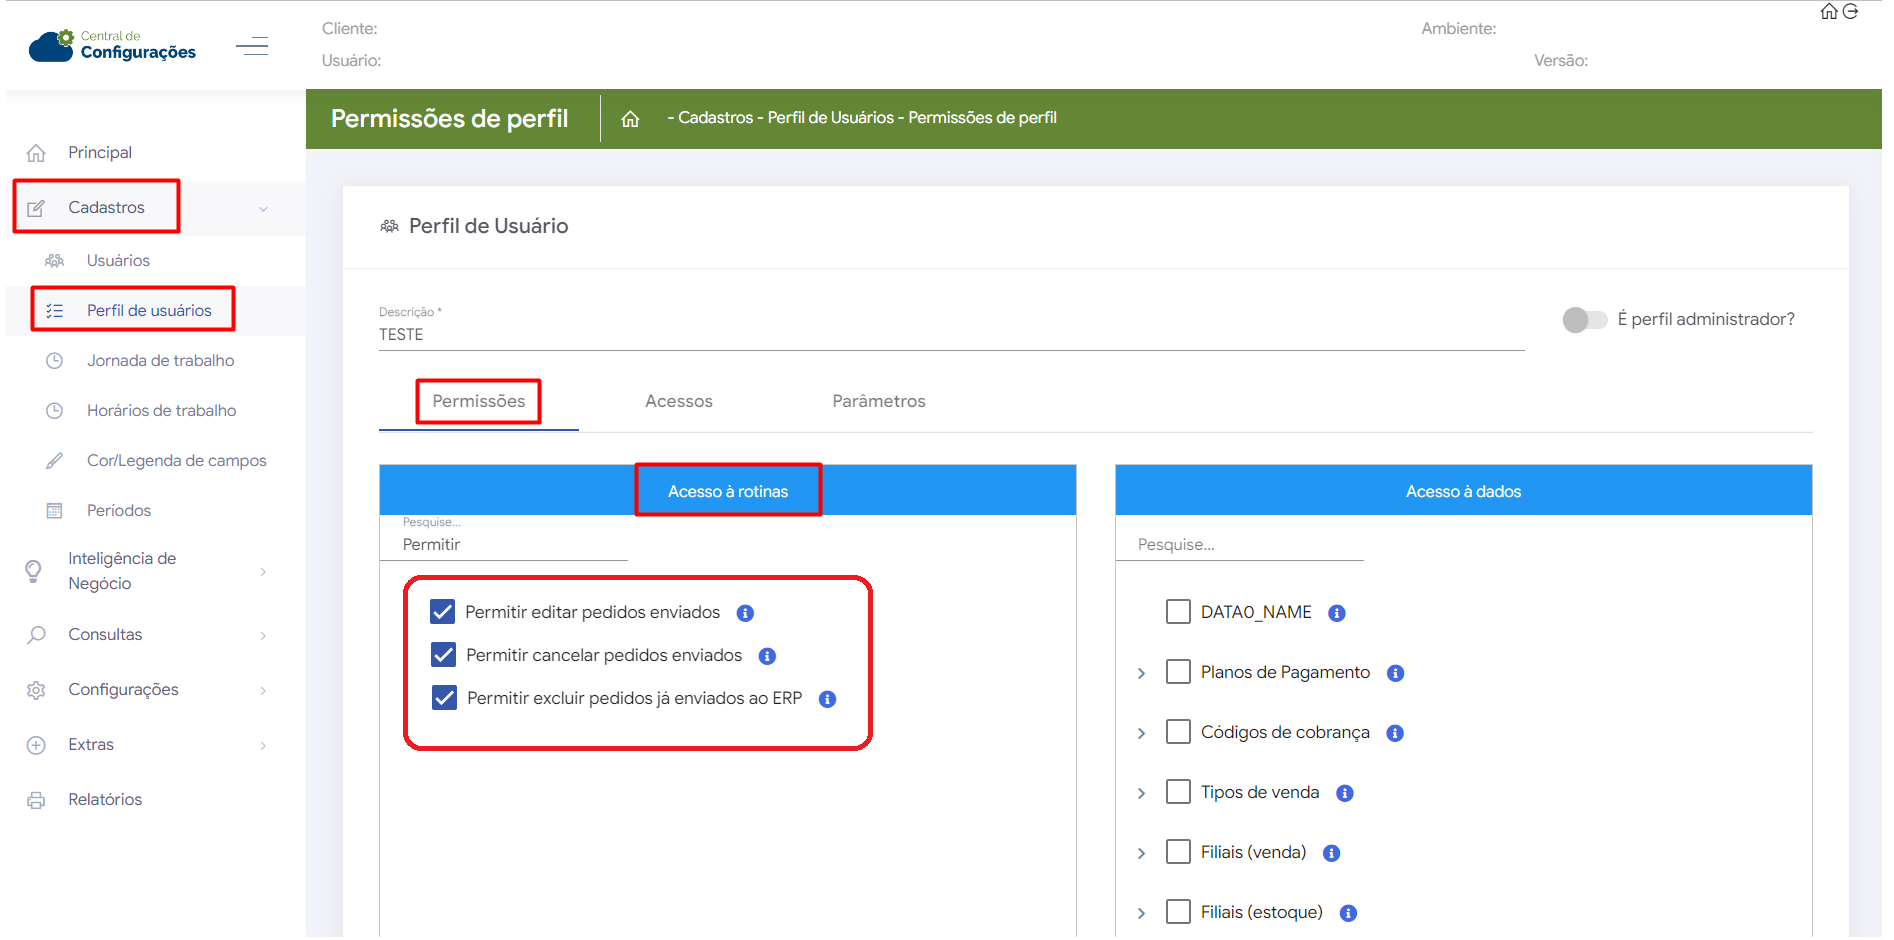Enable the É perfil administrador toggle
Image resolution: width=1894 pixels, height=940 pixels.
pyautogui.click(x=1584, y=320)
